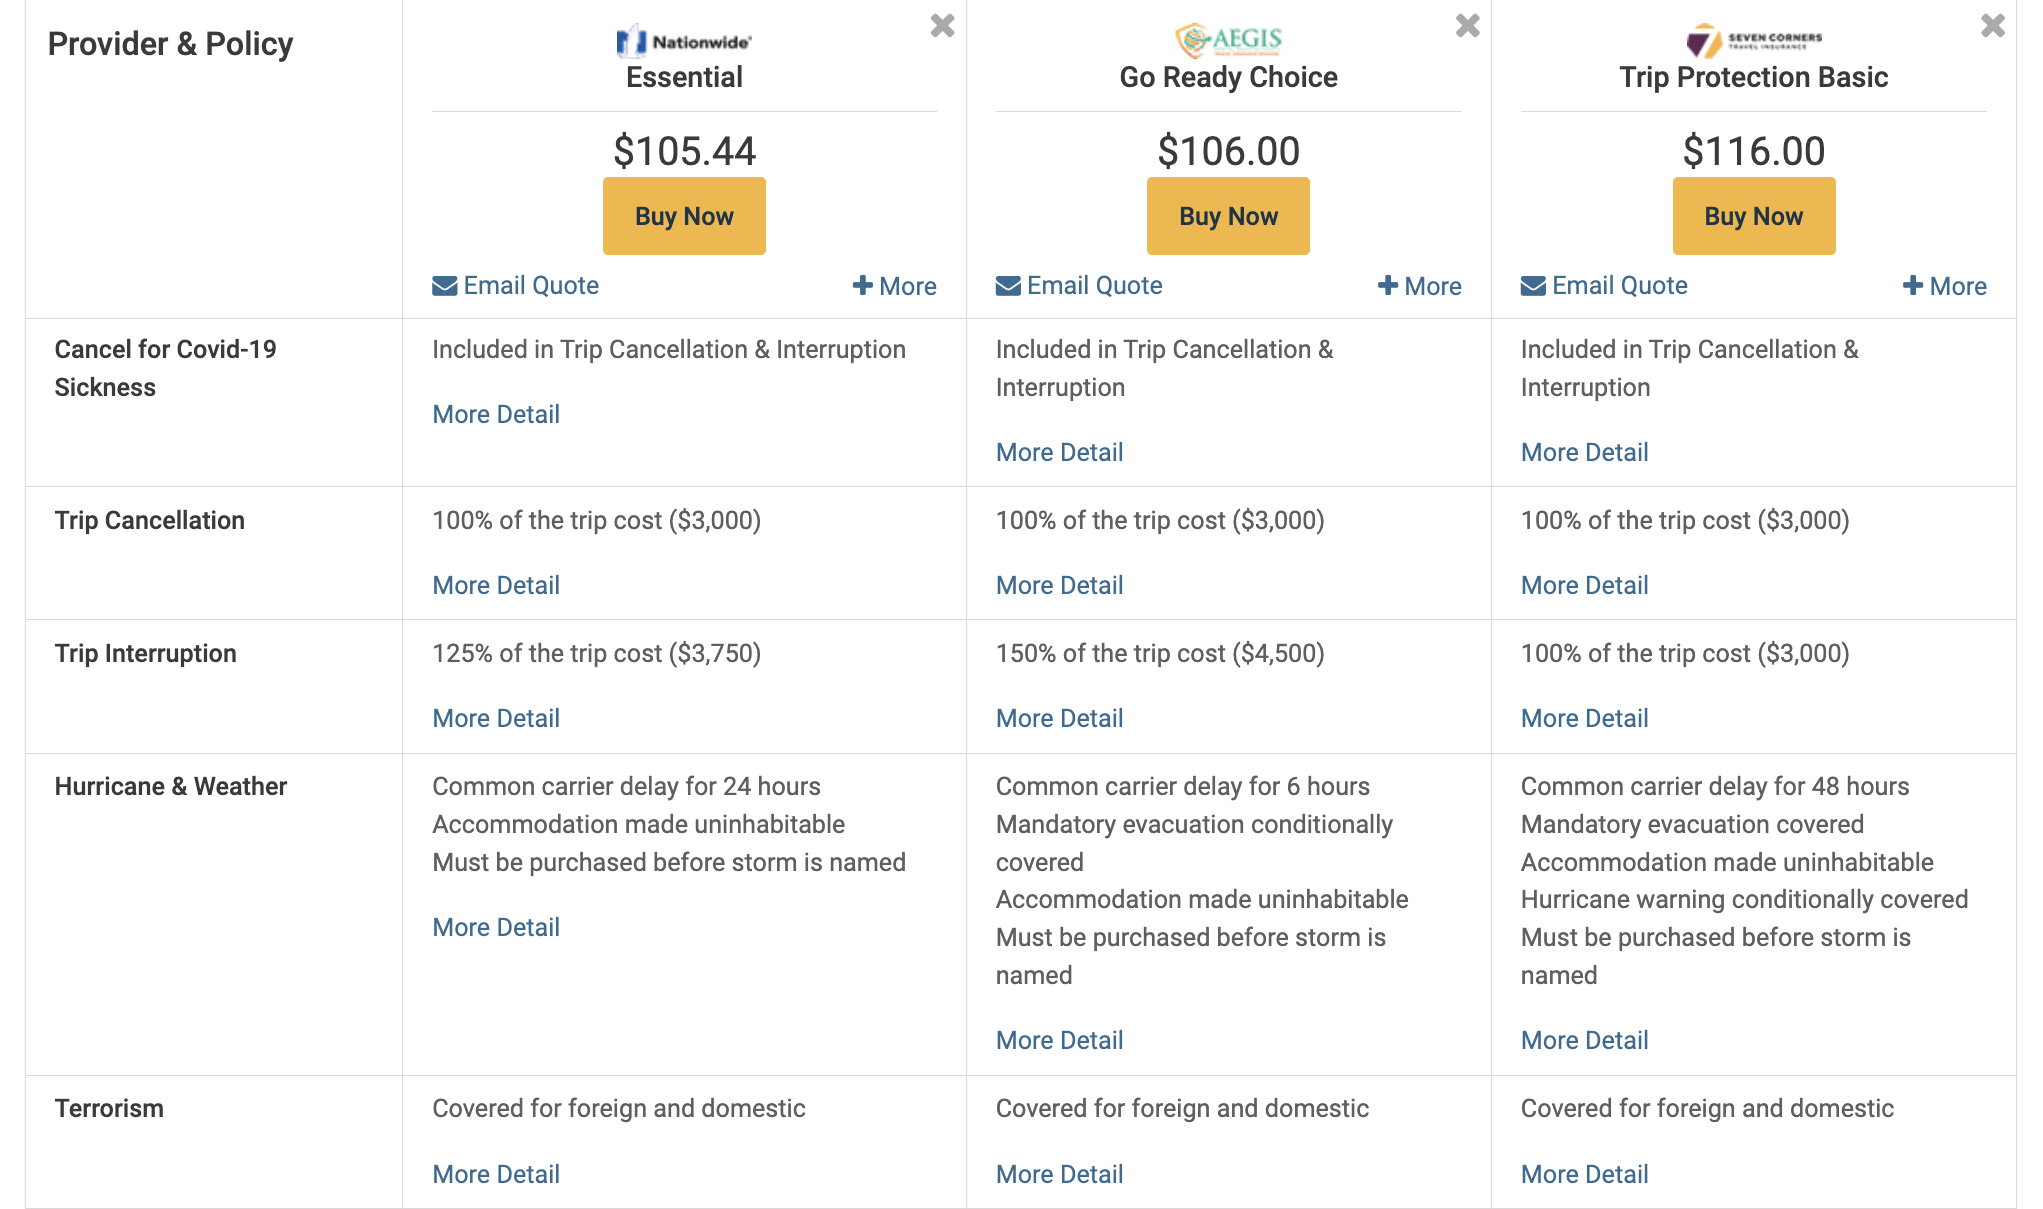The width and height of the screenshot is (2043, 1209).
Task: Expand More options for Trip Protection Basic
Action: (1945, 287)
